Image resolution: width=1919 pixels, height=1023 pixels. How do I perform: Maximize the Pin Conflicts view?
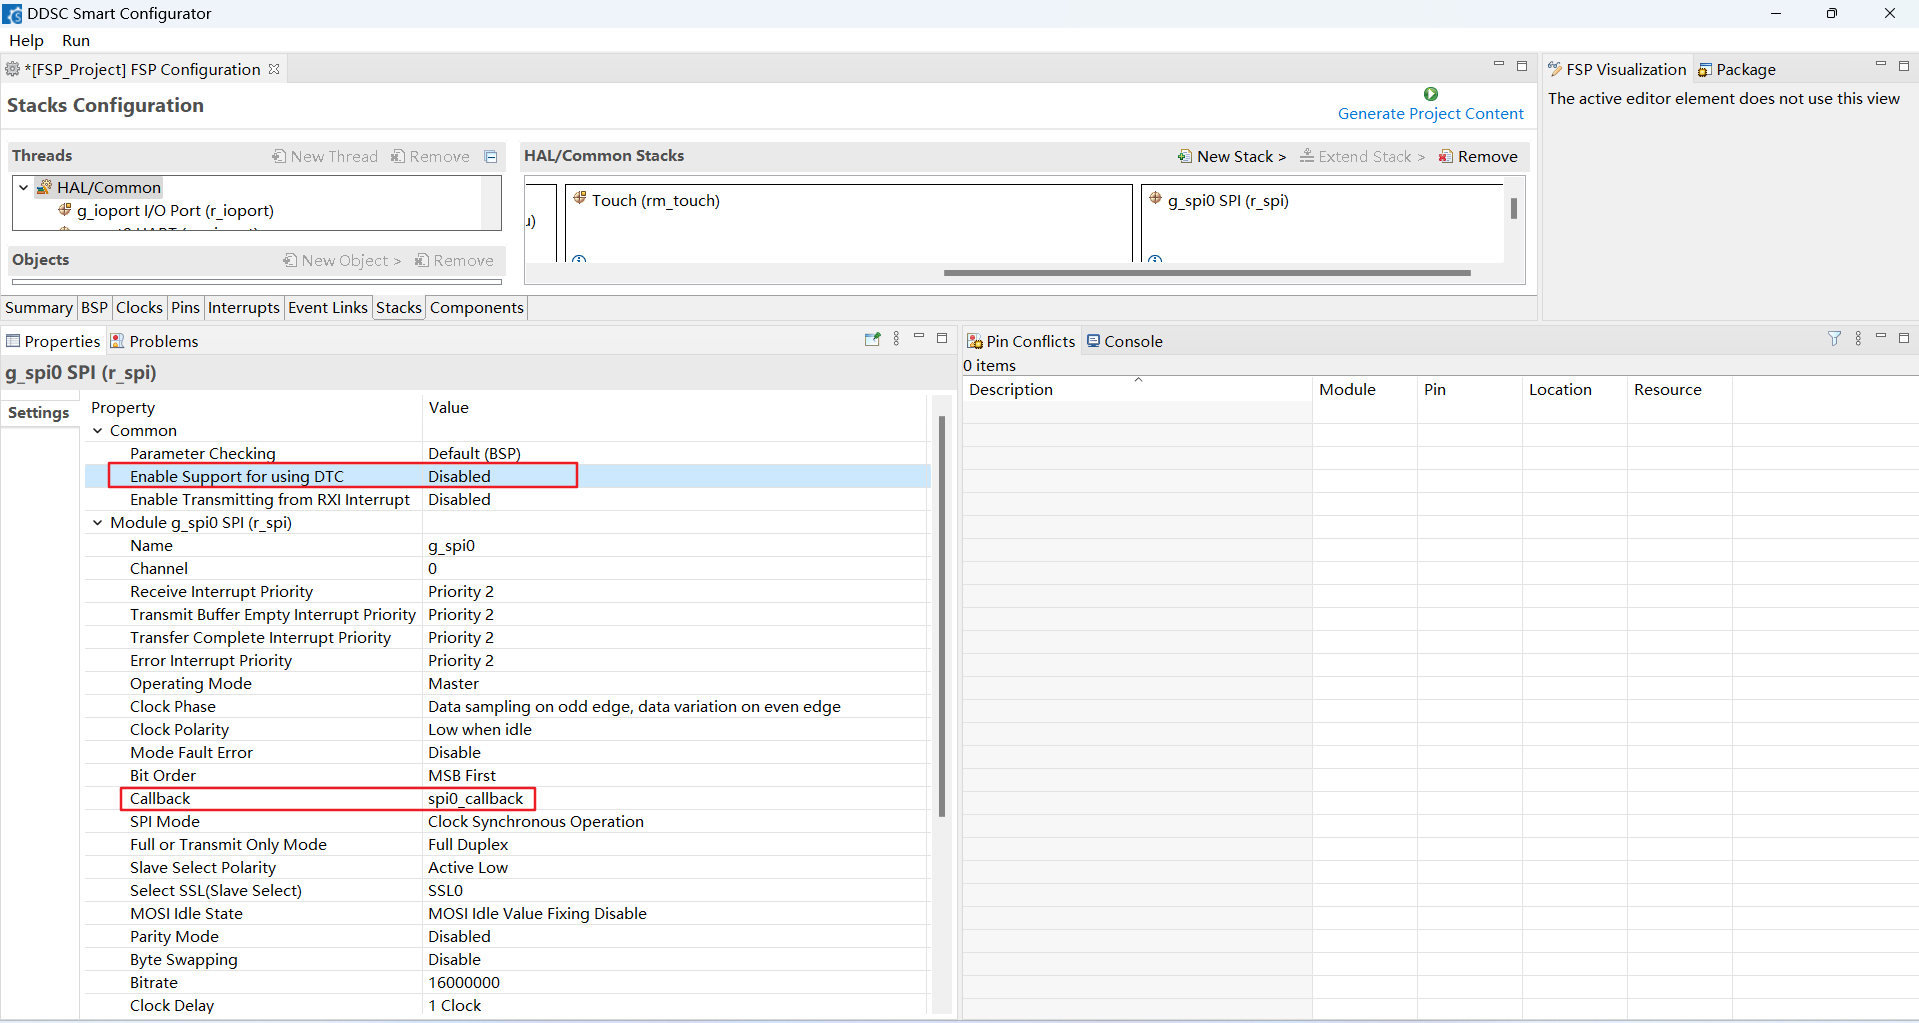(x=1904, y=338)
